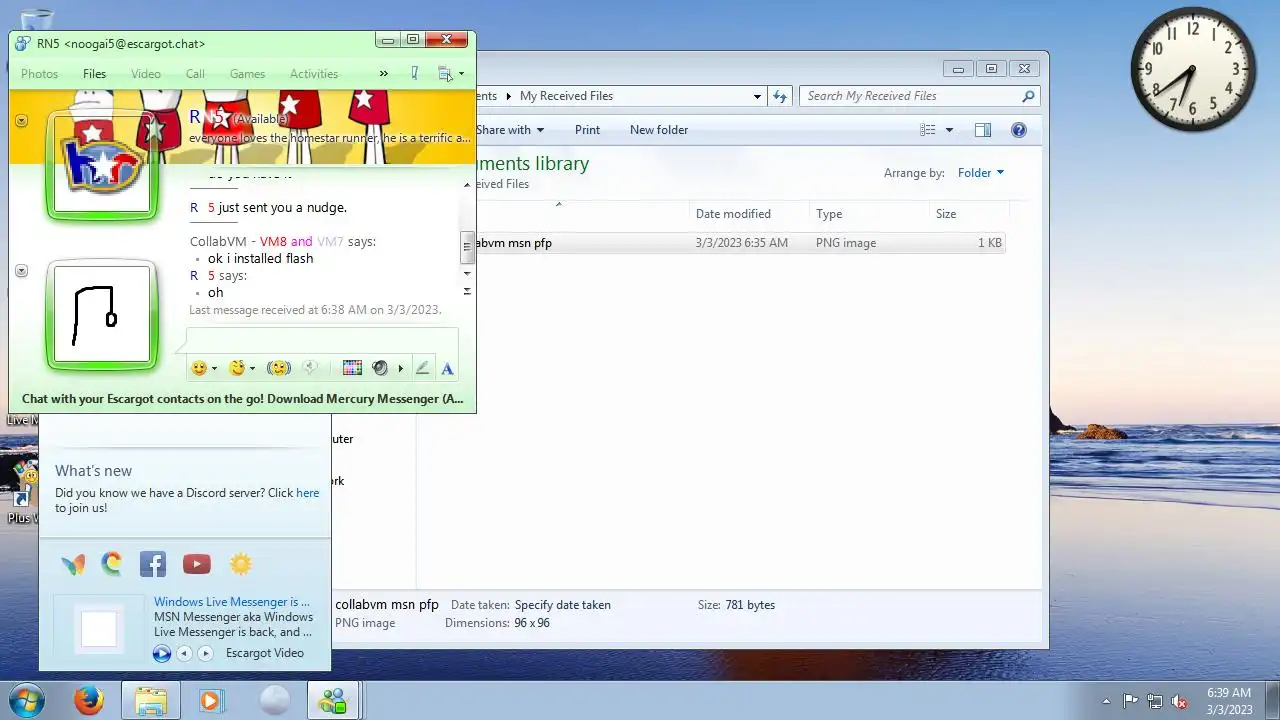The image size is (1280, 720).
Task: Change font with the letter A icon
Action: pyautogui.click(x=447, y=368)
